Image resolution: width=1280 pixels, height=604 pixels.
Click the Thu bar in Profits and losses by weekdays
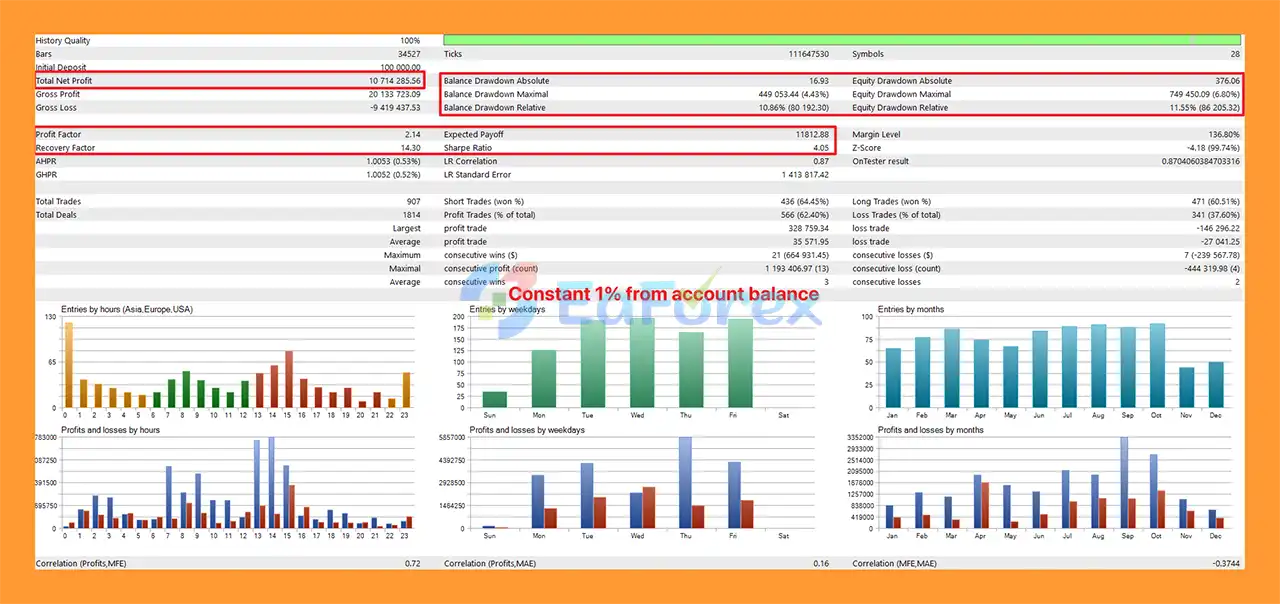[685, 482]
